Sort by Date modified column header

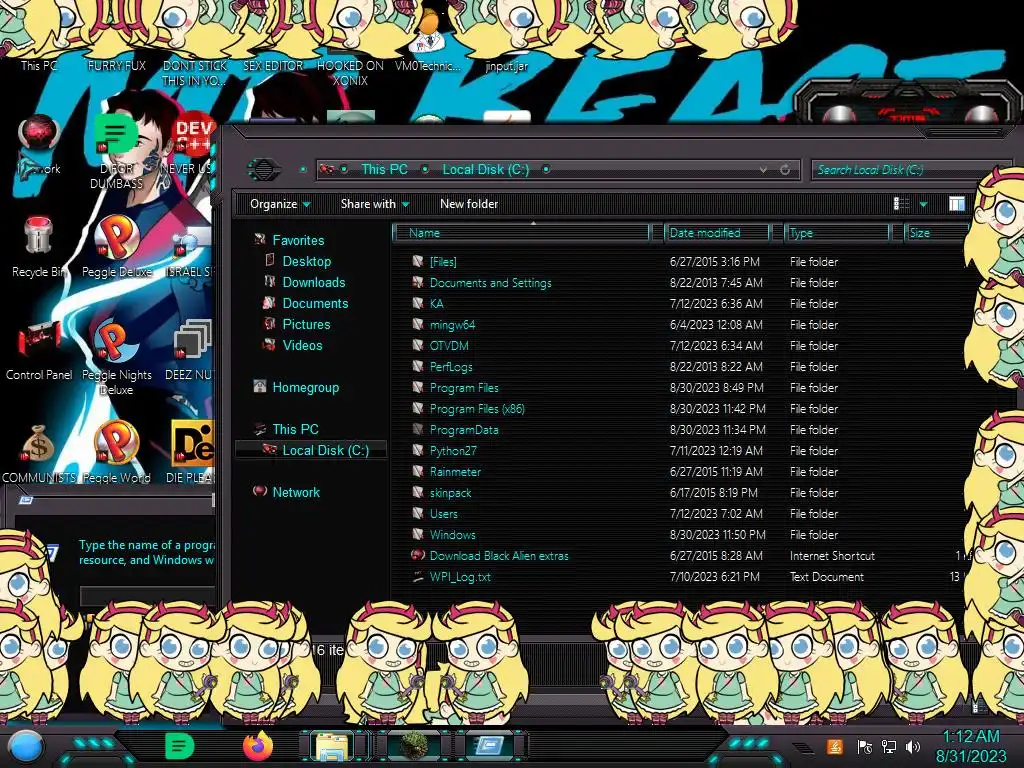[716, 233]
